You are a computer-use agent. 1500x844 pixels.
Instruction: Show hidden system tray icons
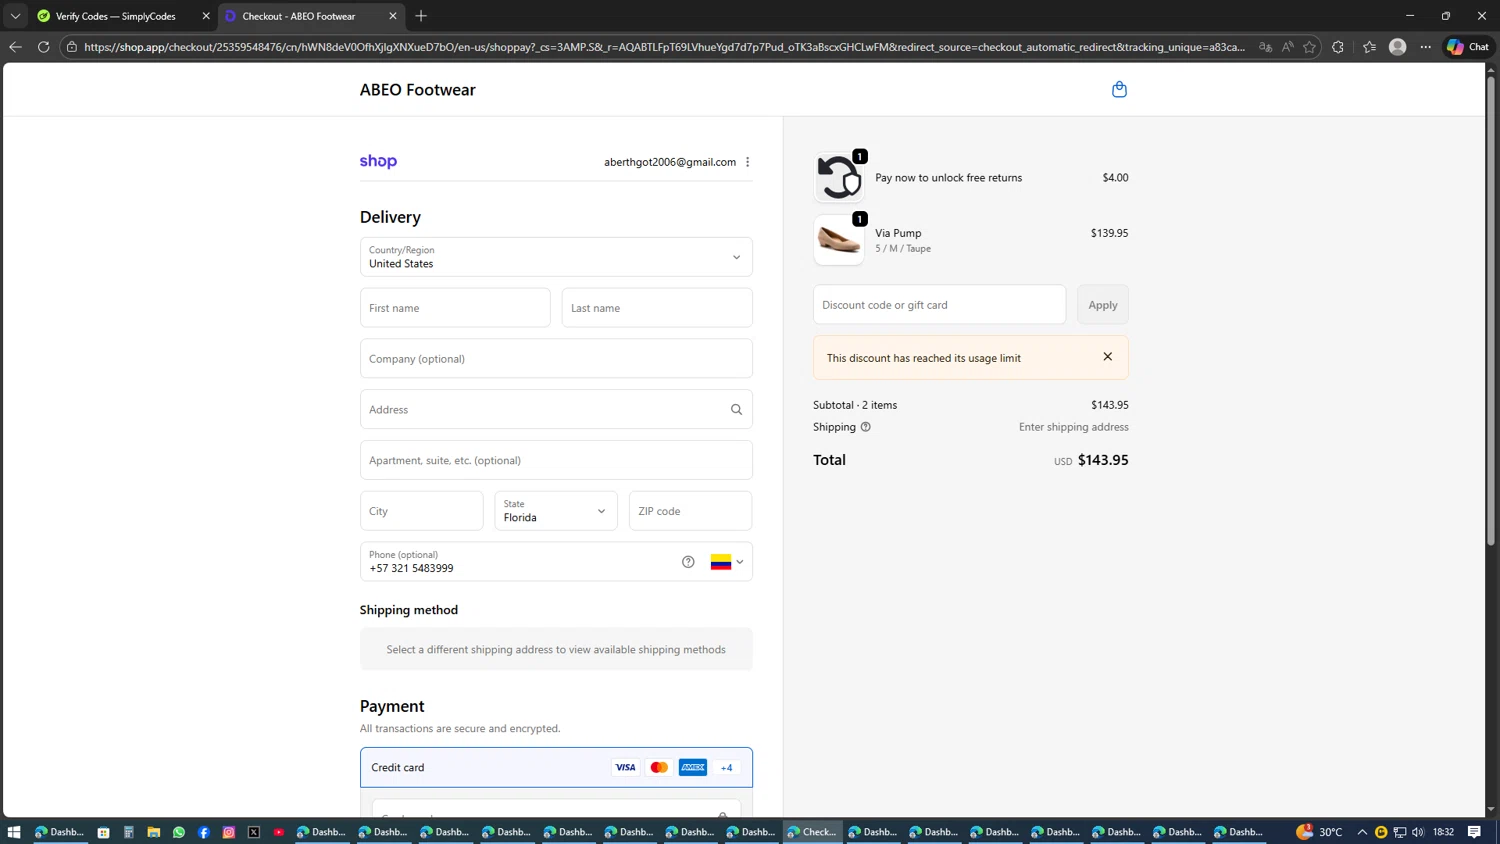tap(1362, 832)
